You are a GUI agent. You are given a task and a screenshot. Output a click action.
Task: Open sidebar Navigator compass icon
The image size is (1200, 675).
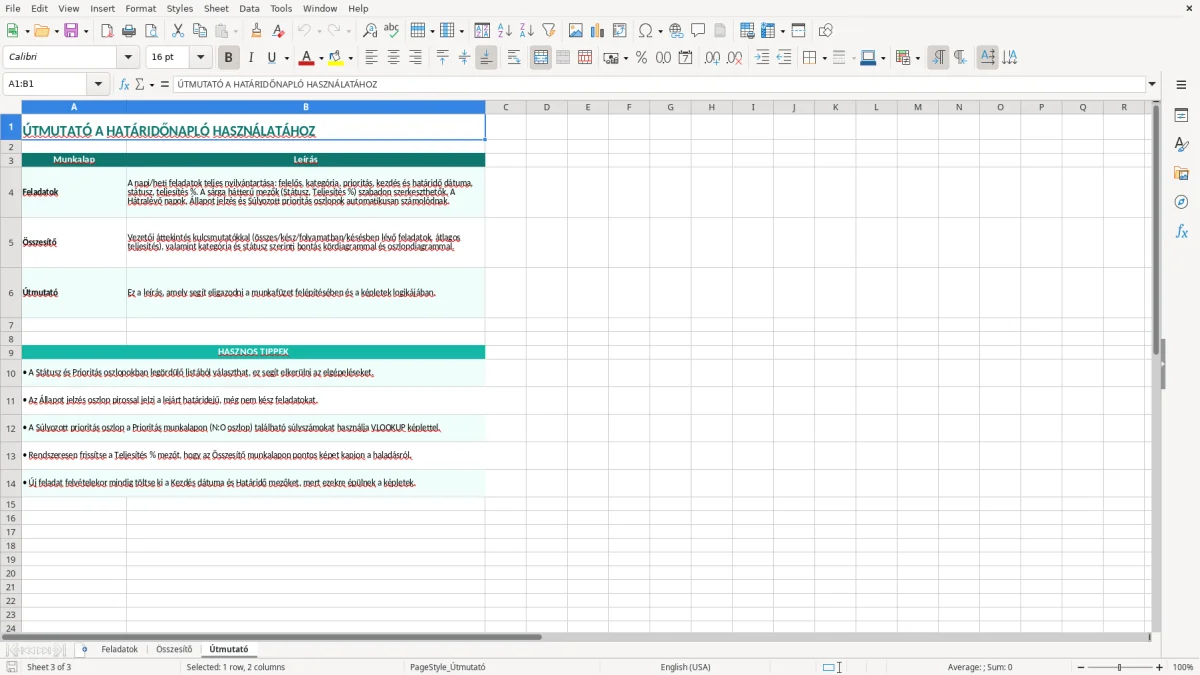[1181, 202]
